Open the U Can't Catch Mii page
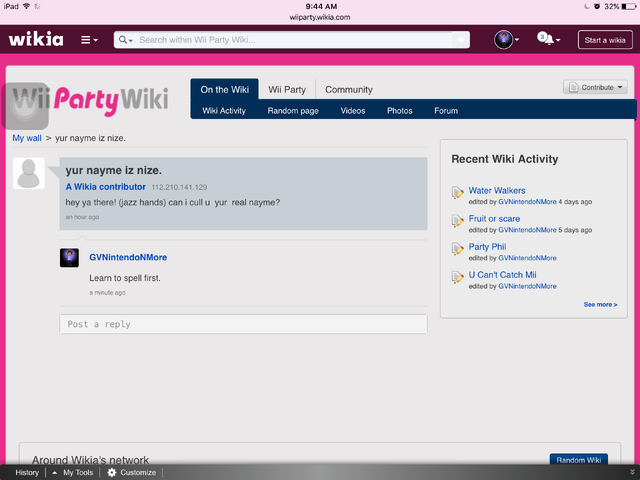This screenshot has width=640, height=480. coord(502,275)
